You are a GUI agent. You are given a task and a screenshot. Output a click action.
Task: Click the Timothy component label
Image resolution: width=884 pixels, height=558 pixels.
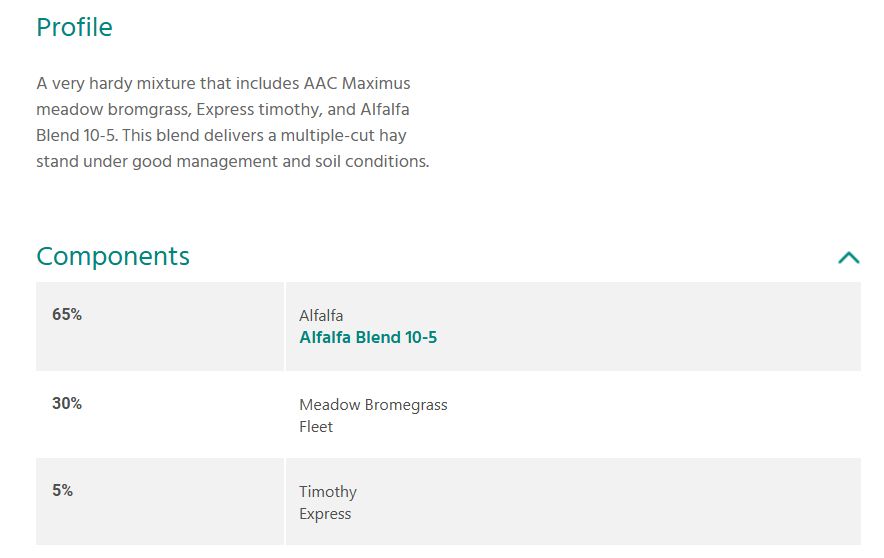click(328, 492)
